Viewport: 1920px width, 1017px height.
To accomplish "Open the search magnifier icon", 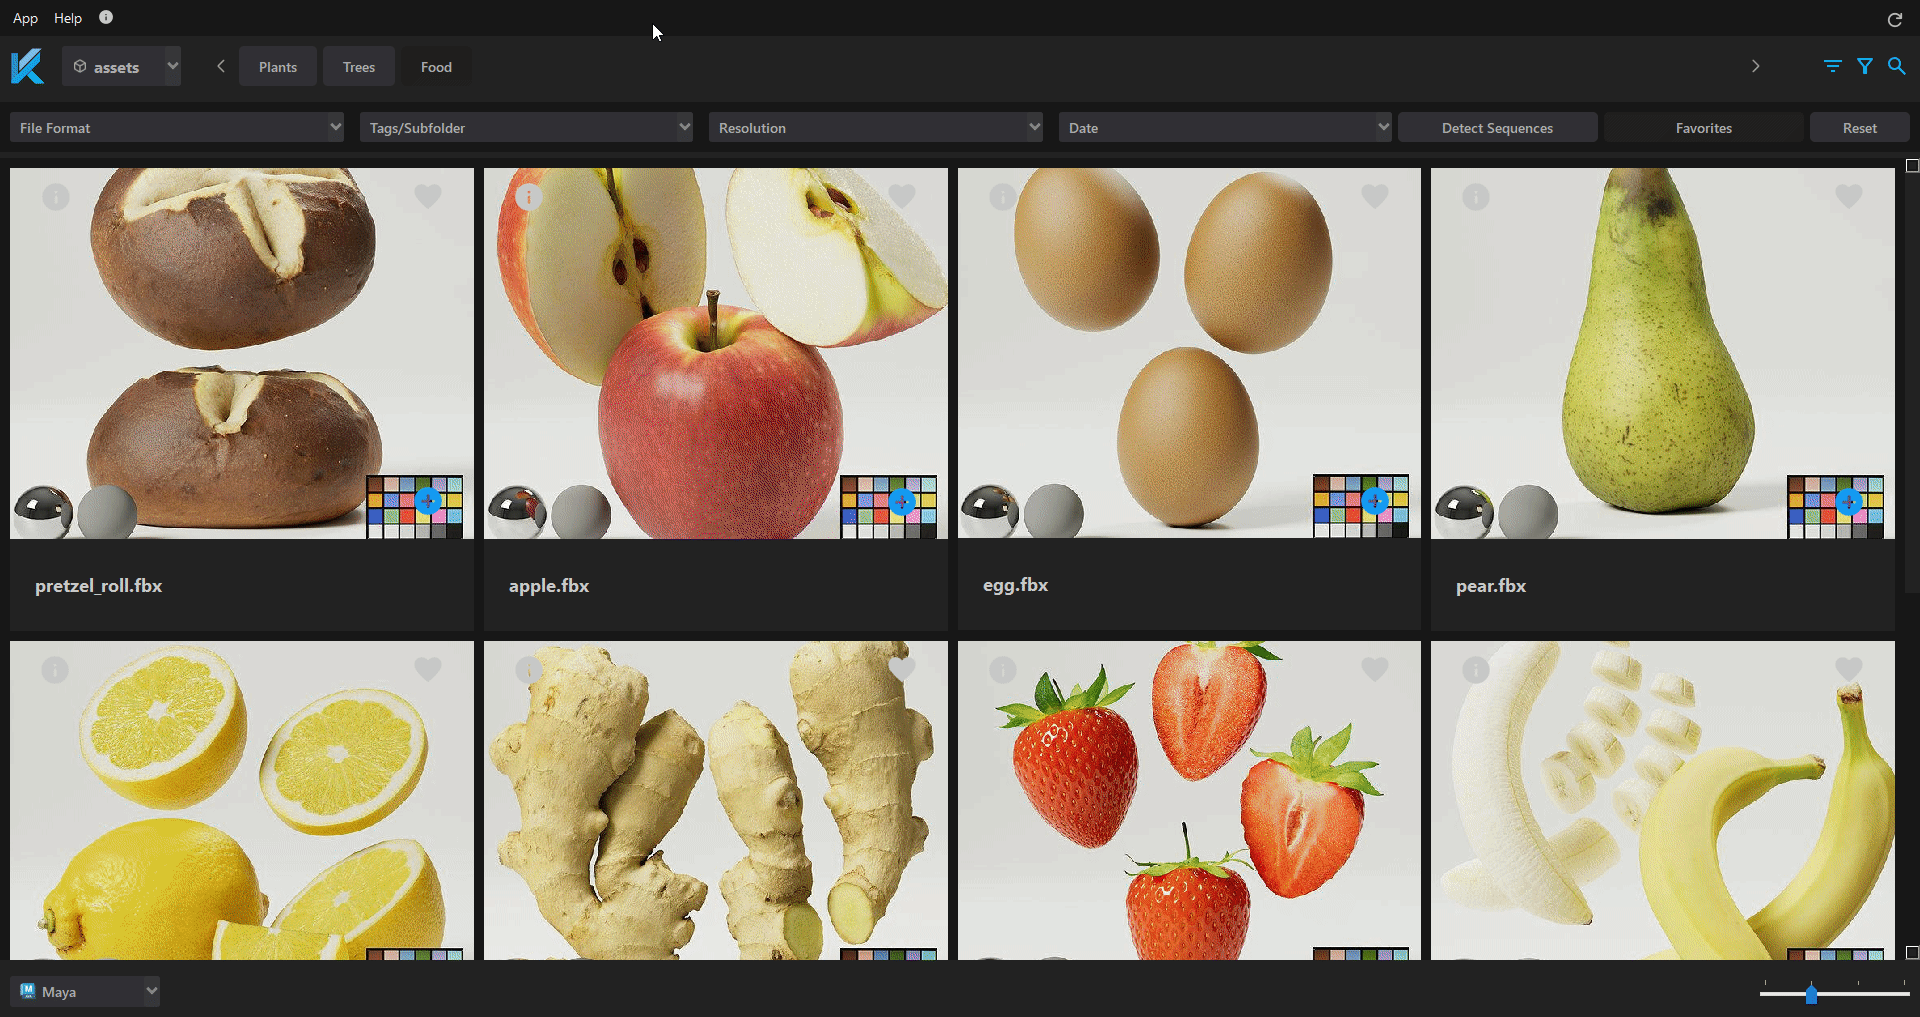I will click(1896, 66).
